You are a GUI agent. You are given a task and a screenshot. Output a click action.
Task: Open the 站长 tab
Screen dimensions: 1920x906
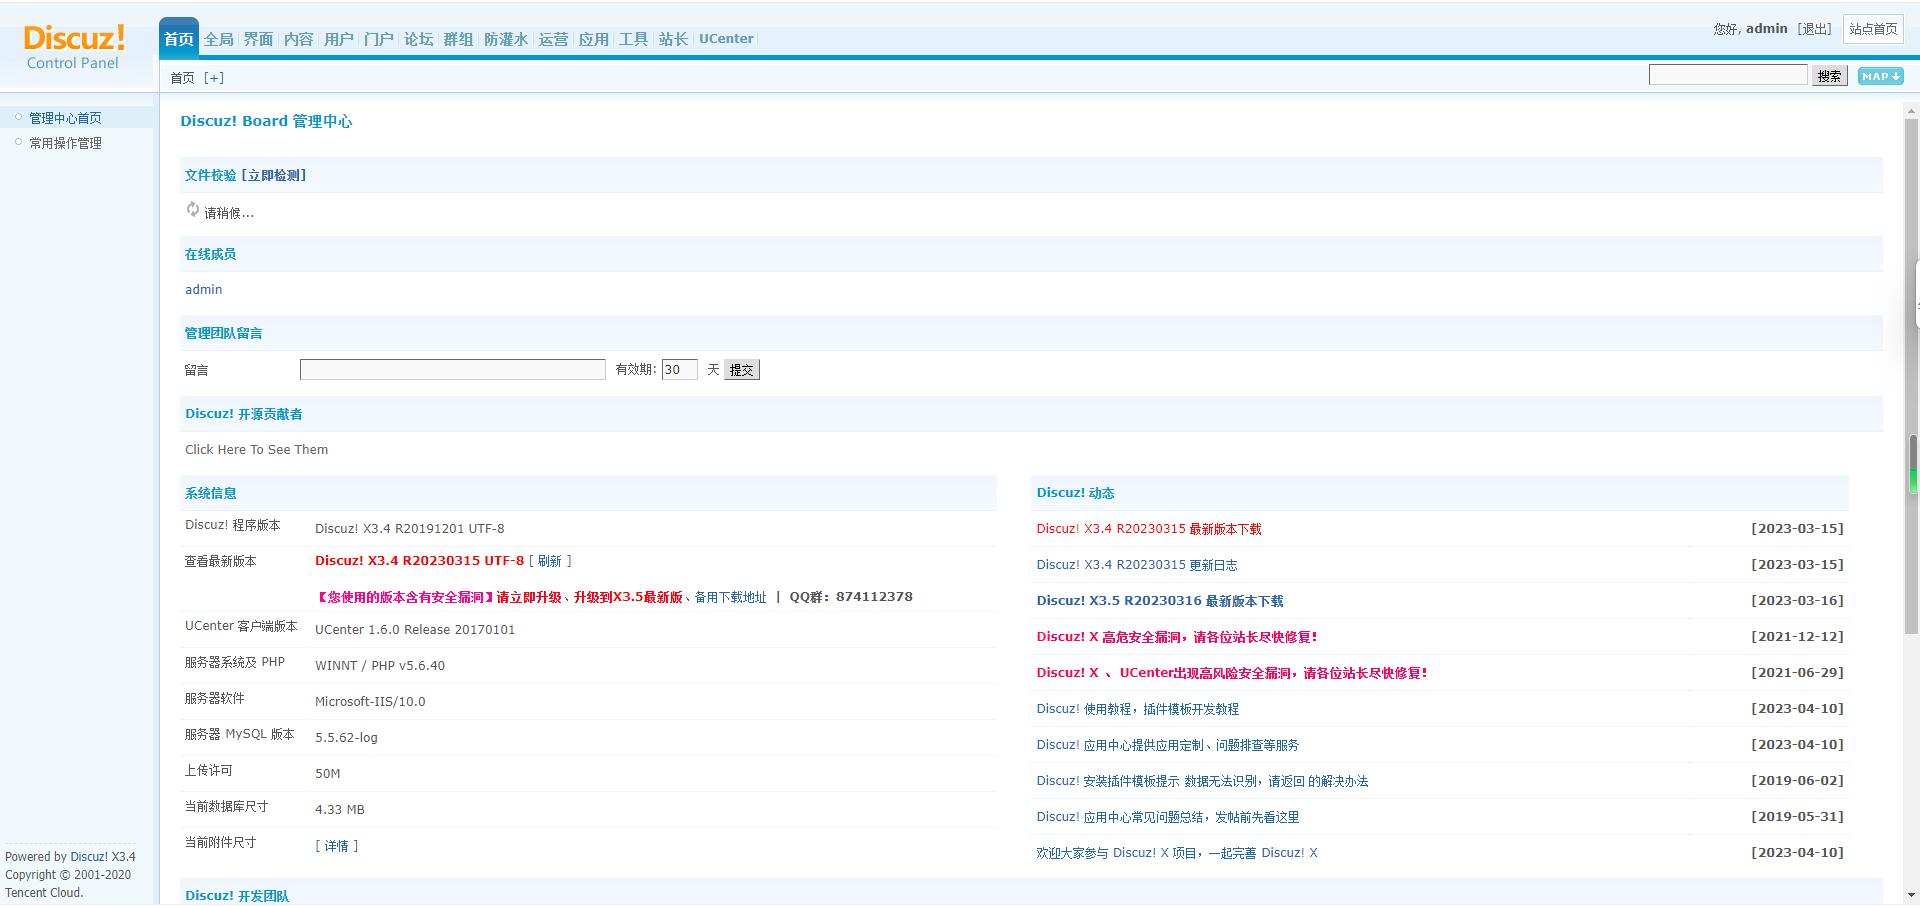[x=673, y=39]
